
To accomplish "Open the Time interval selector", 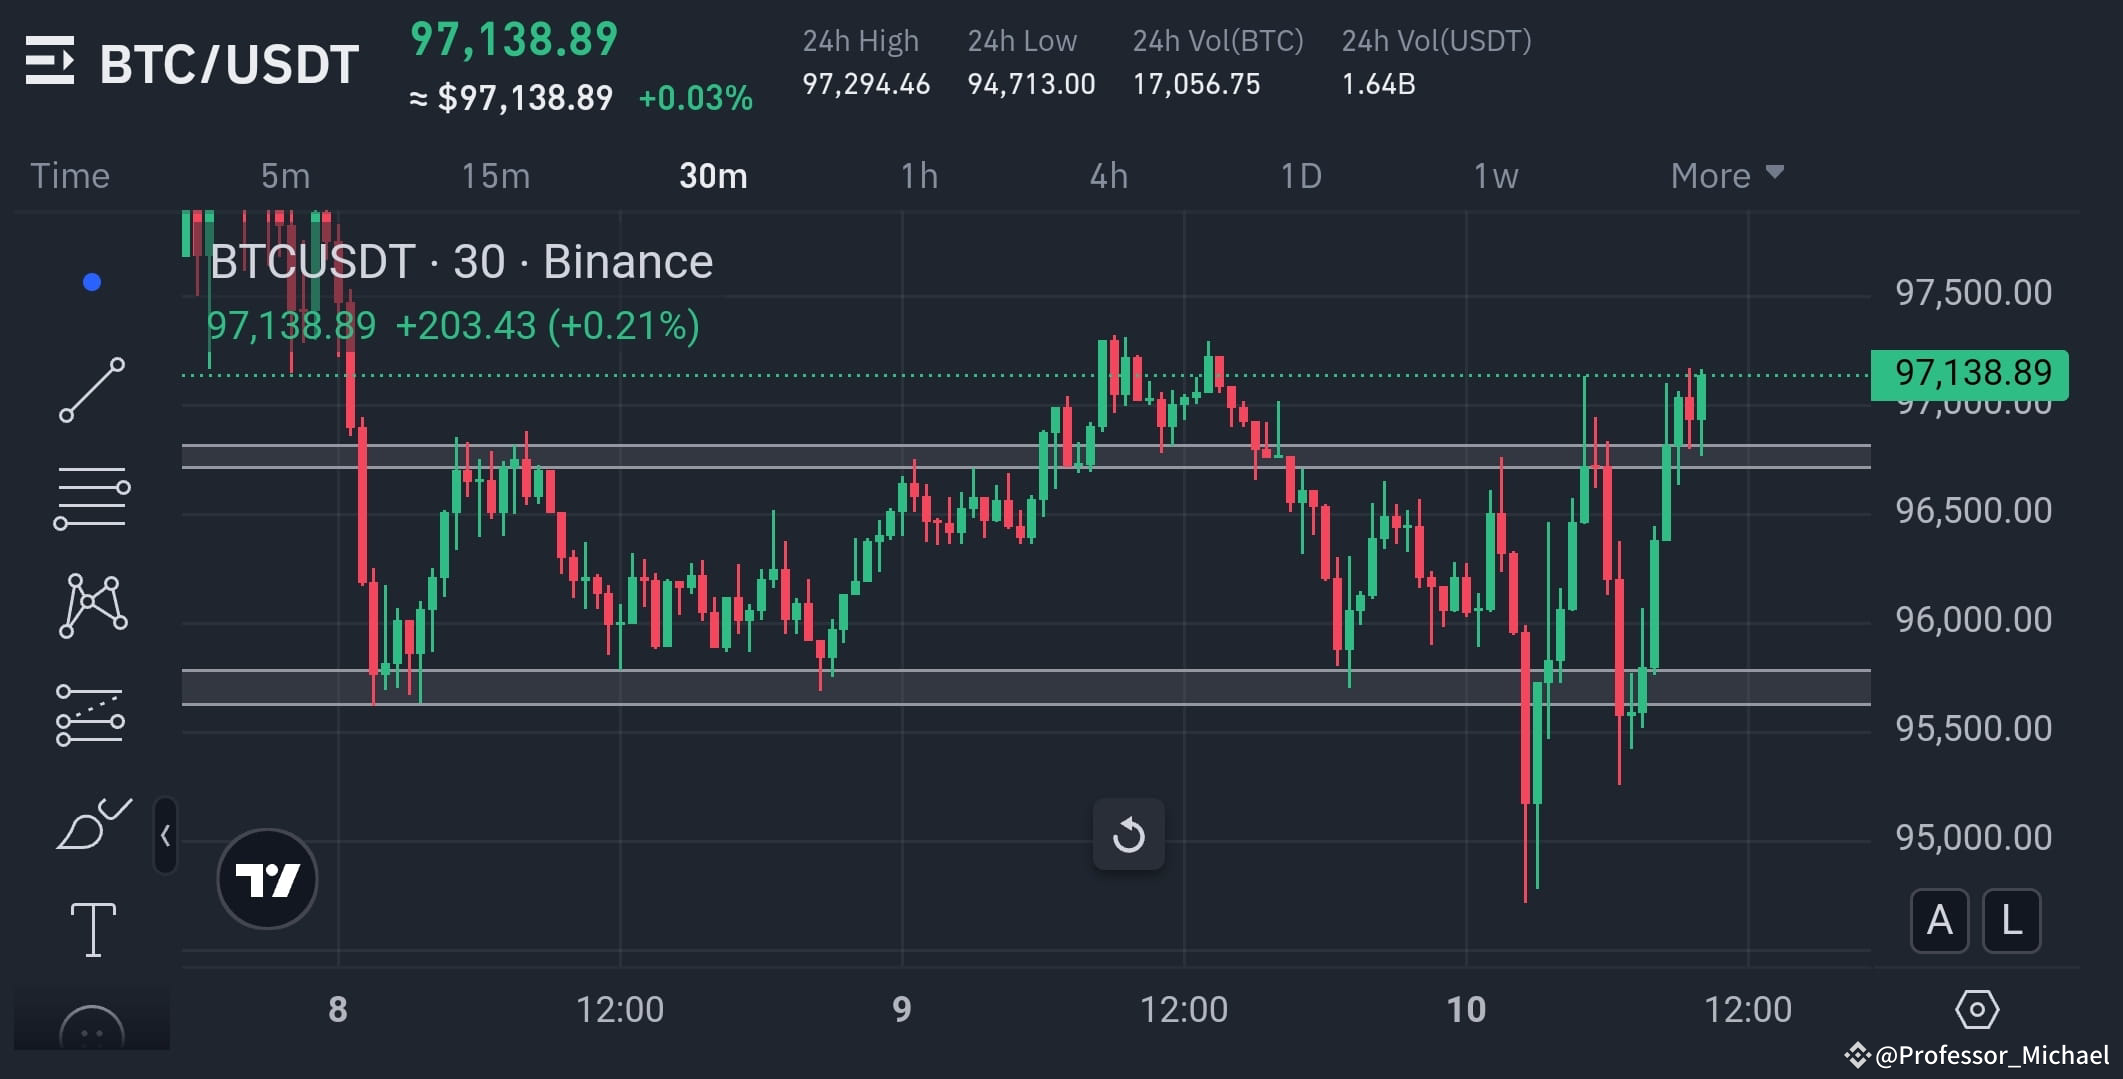I will [70, 175].
